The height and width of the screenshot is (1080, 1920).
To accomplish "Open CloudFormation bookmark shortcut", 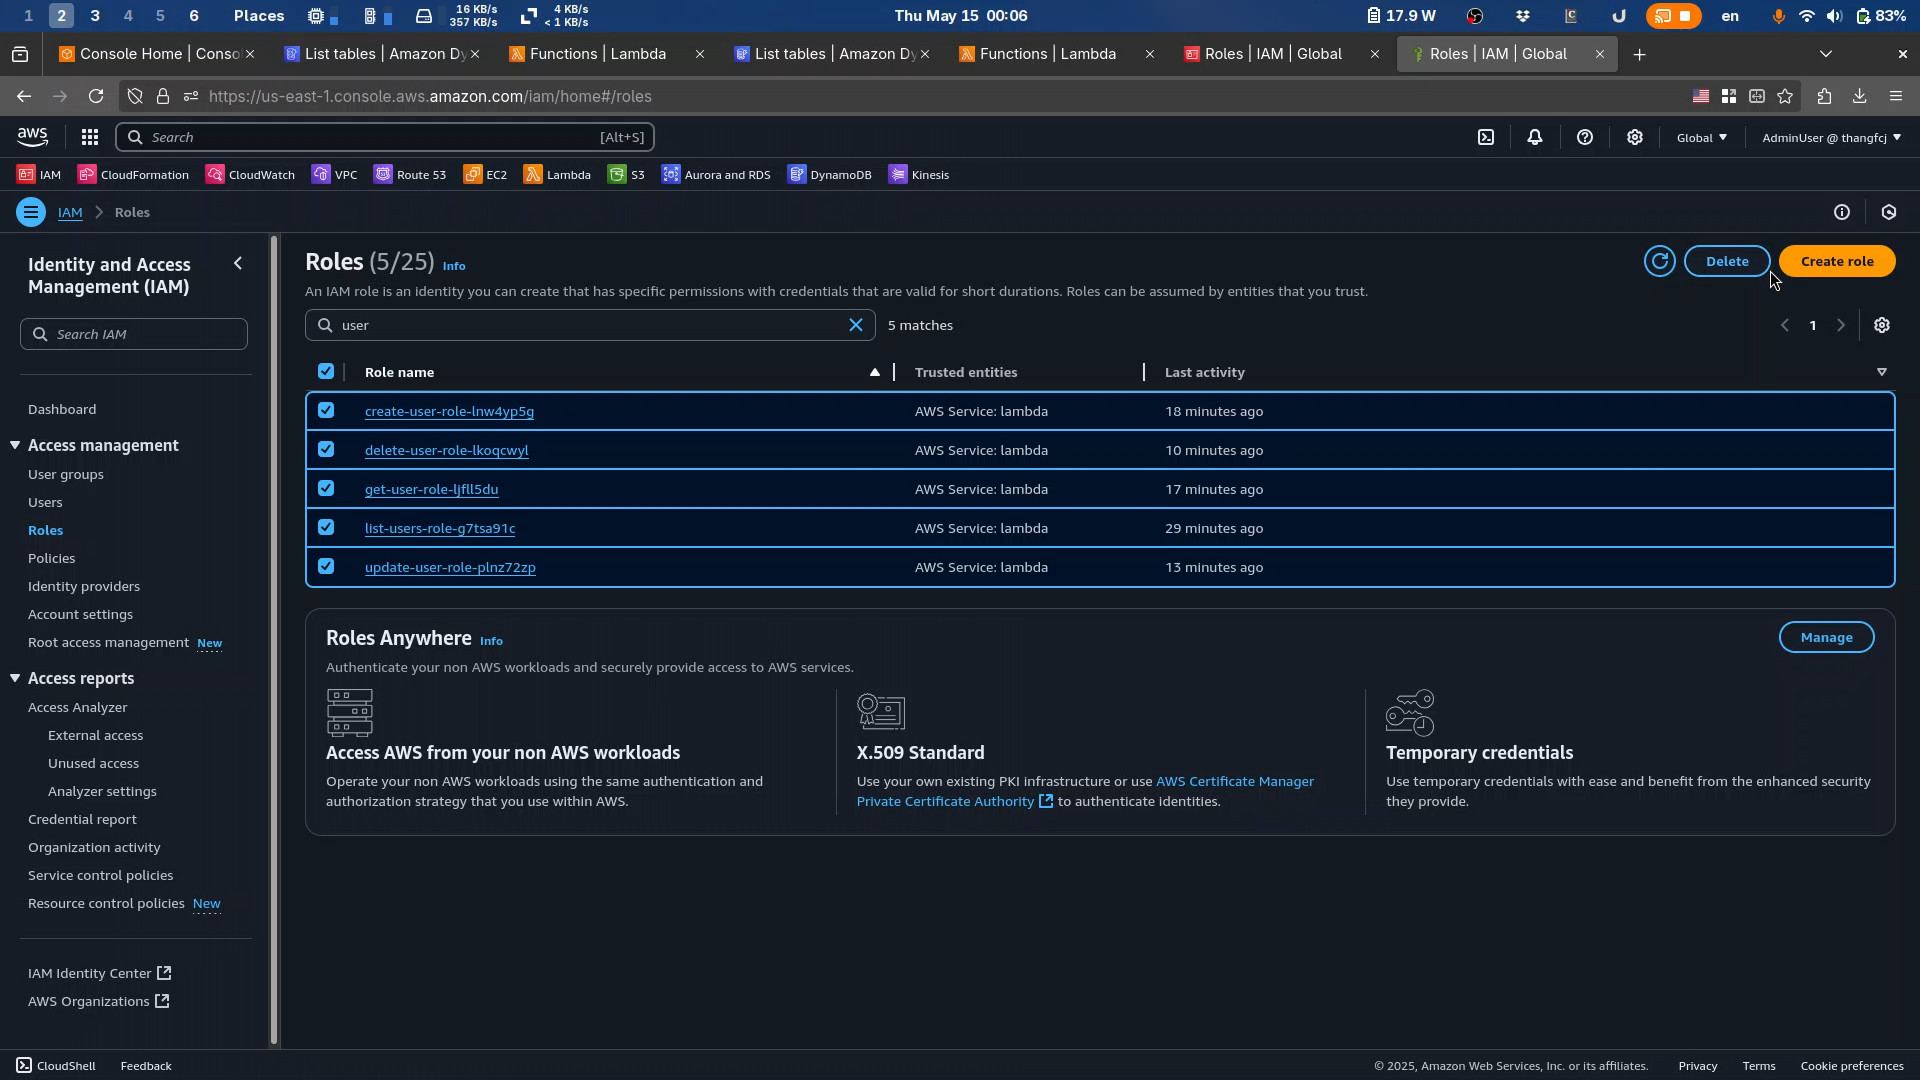I will 133,175.
